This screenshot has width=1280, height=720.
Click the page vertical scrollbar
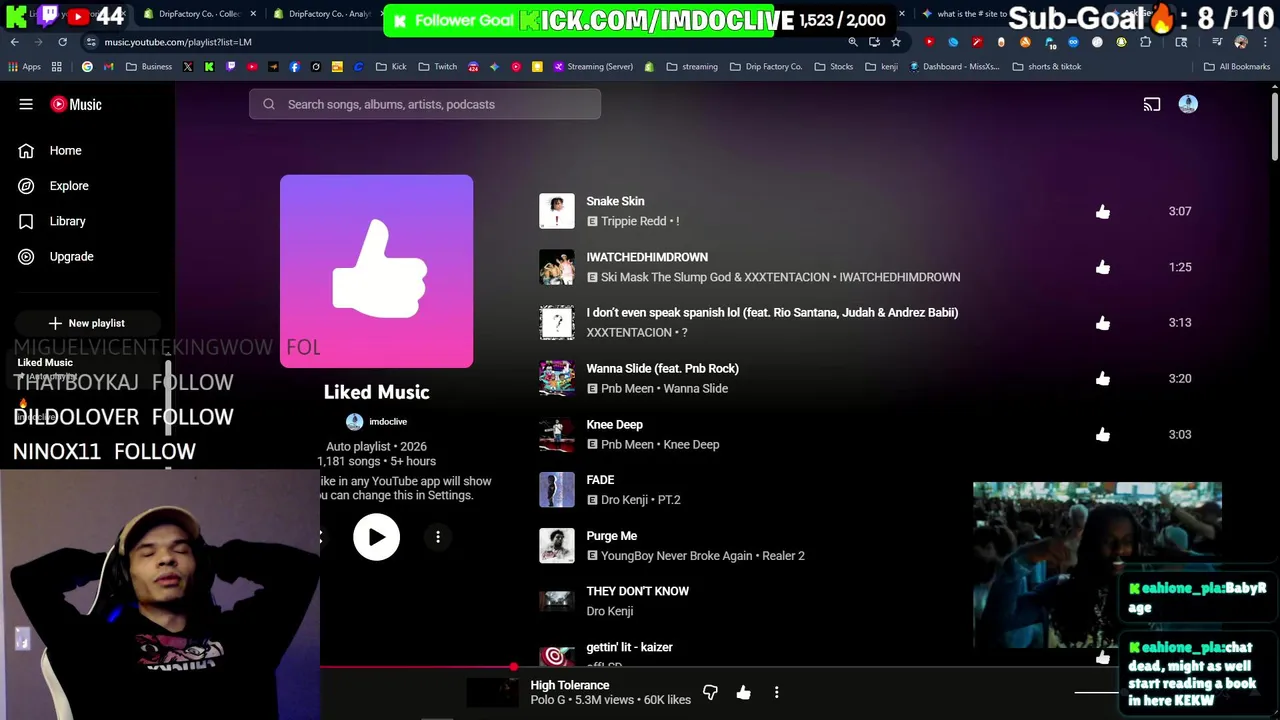click(1275, 125)
